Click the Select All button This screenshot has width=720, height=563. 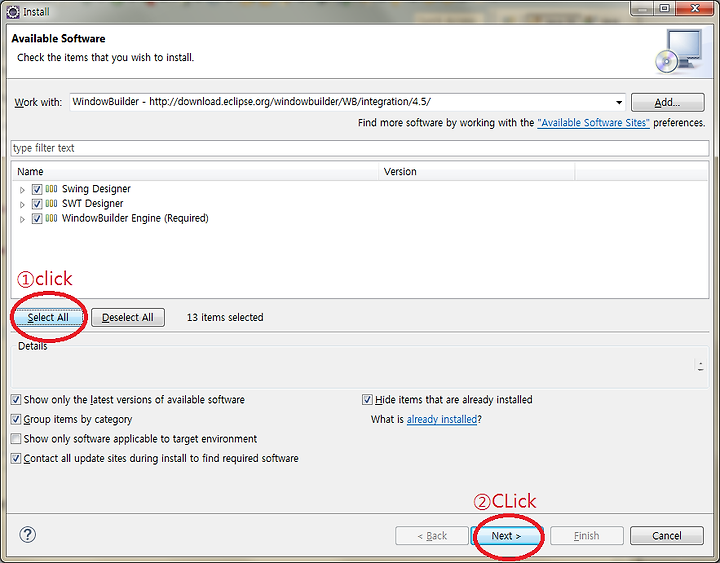(x=48, y=317)
